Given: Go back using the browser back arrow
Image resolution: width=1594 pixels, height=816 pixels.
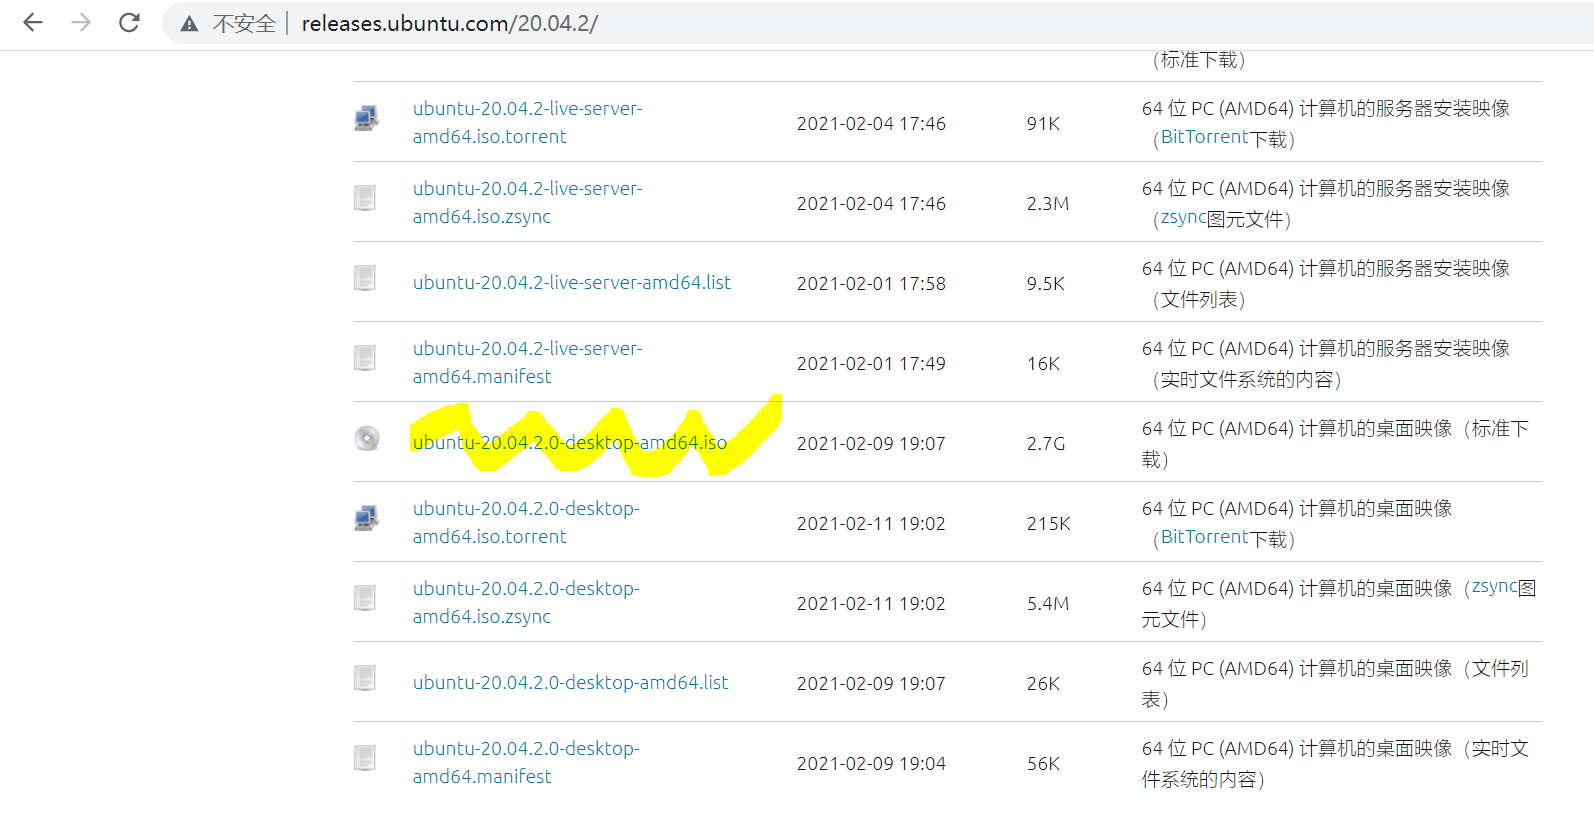Looking at the screenshot, I should coord(33,23).
